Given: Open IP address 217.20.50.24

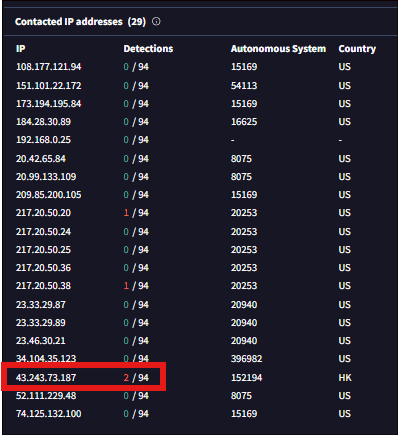Looking at the screenshot, I should (x=43, y=232).
